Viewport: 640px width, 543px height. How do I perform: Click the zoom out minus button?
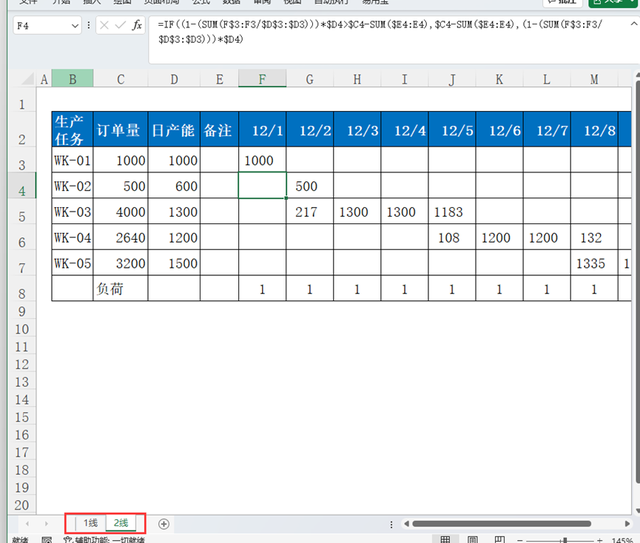tap(520, 540)
